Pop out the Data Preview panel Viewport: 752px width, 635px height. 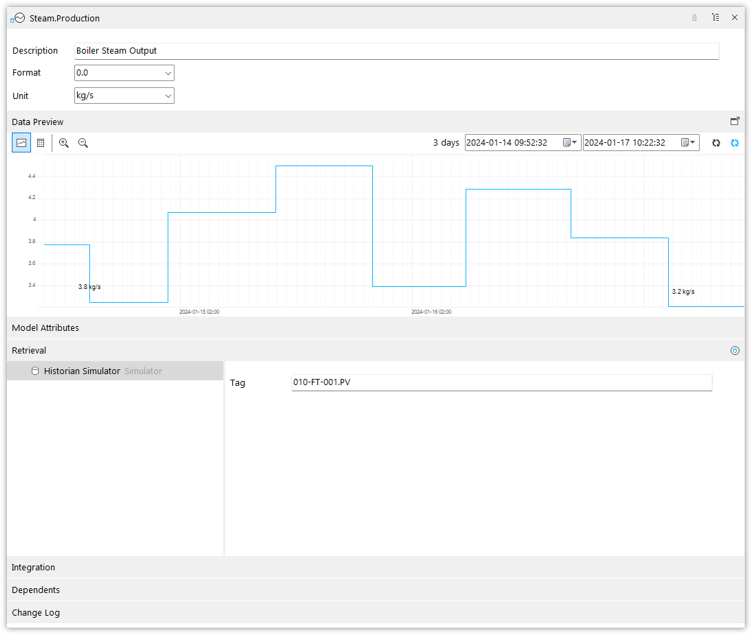click(x=735, y=121)
